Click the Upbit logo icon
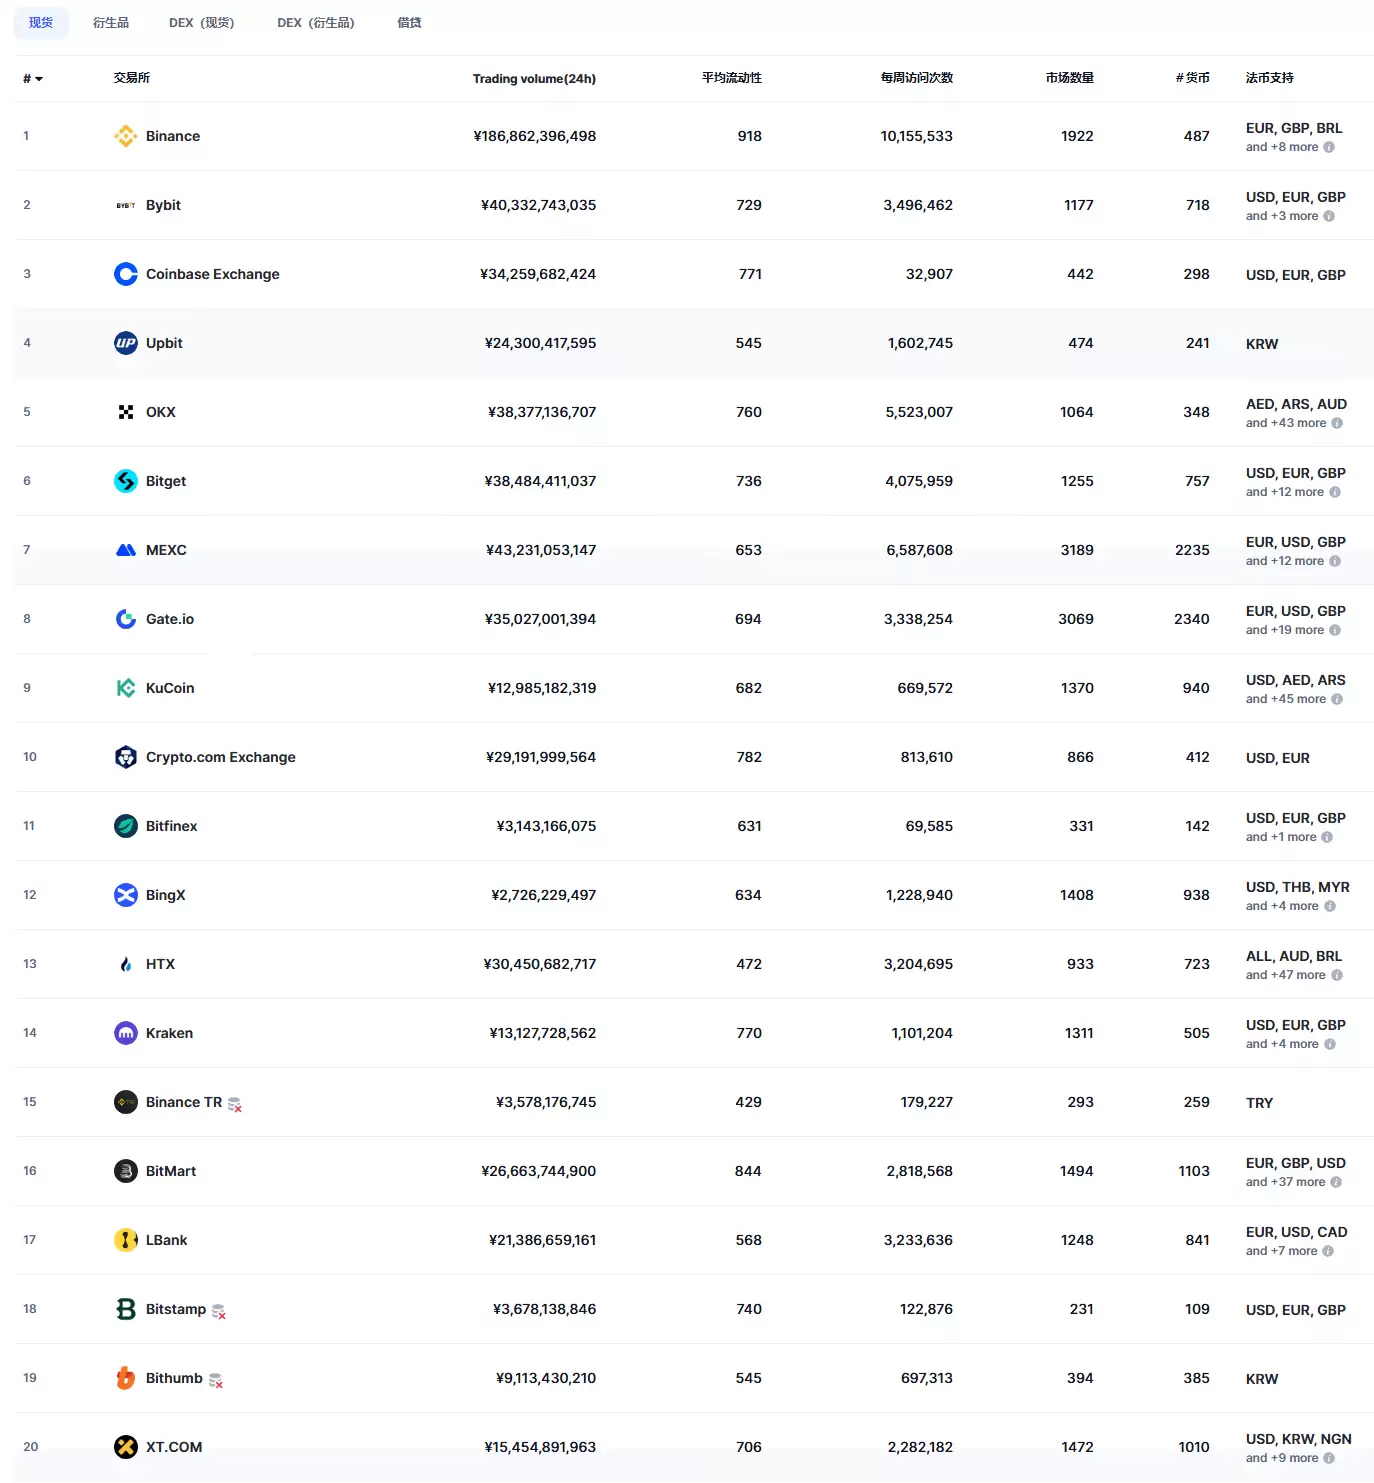The width and height of the screenshot is (1374, 1483). click(x=126, y=343)
